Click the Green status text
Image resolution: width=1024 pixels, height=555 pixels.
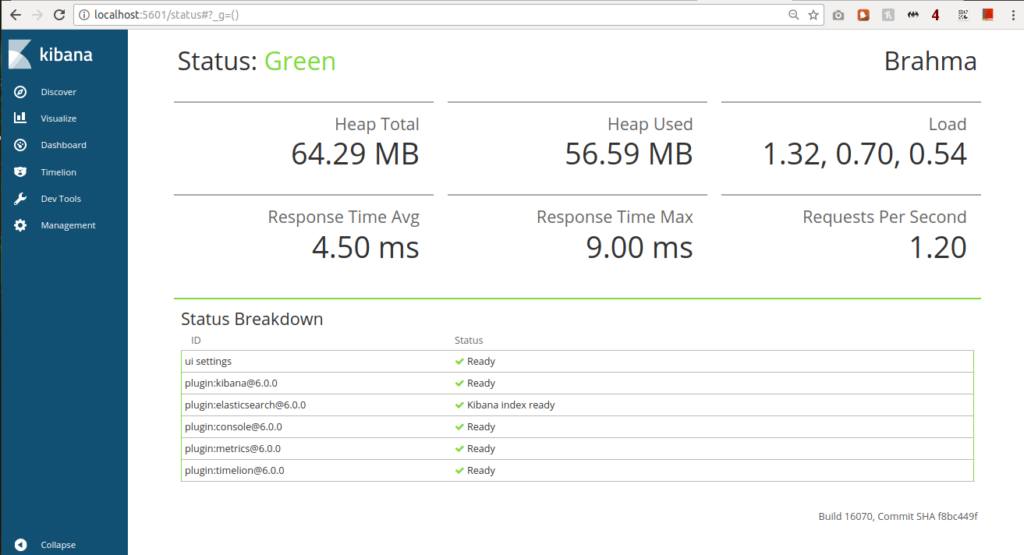tap(300, 61)
